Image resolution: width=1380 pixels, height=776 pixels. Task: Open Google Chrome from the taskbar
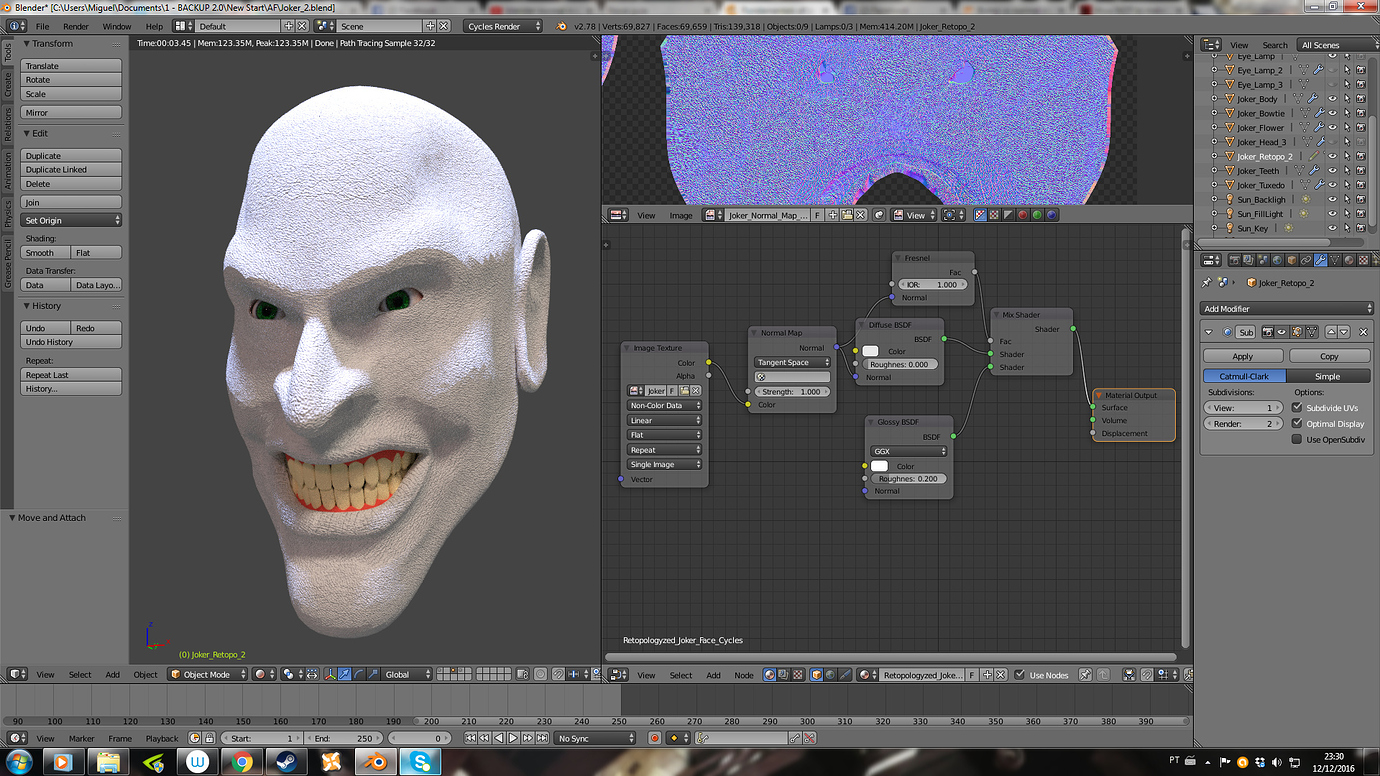point(241,762)
